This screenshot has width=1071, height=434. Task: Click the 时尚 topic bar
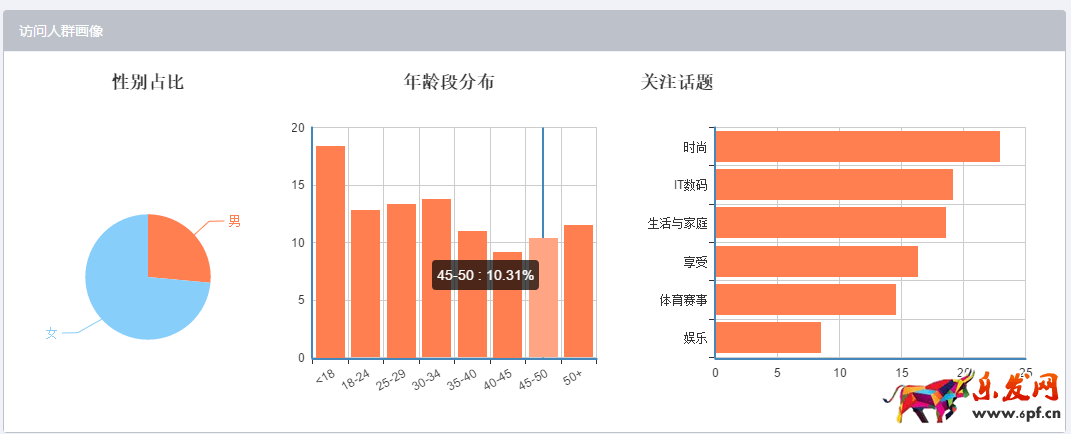point(857,146)
